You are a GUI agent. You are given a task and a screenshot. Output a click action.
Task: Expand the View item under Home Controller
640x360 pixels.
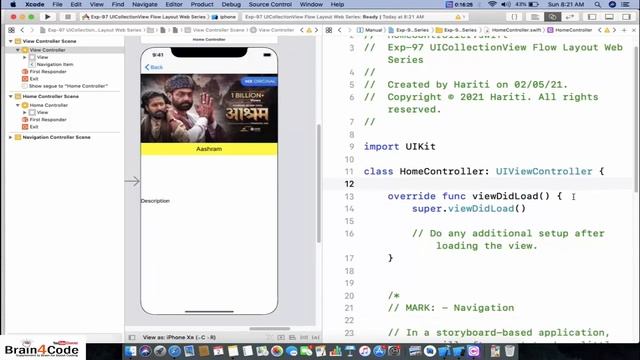(x=25, y=112)
